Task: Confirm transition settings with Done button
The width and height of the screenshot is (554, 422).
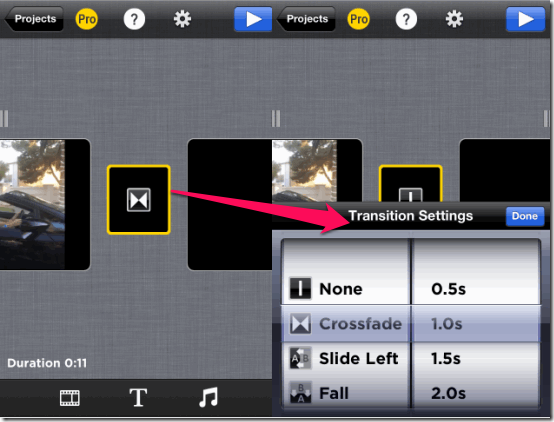Action: click(x=525, y=216)
